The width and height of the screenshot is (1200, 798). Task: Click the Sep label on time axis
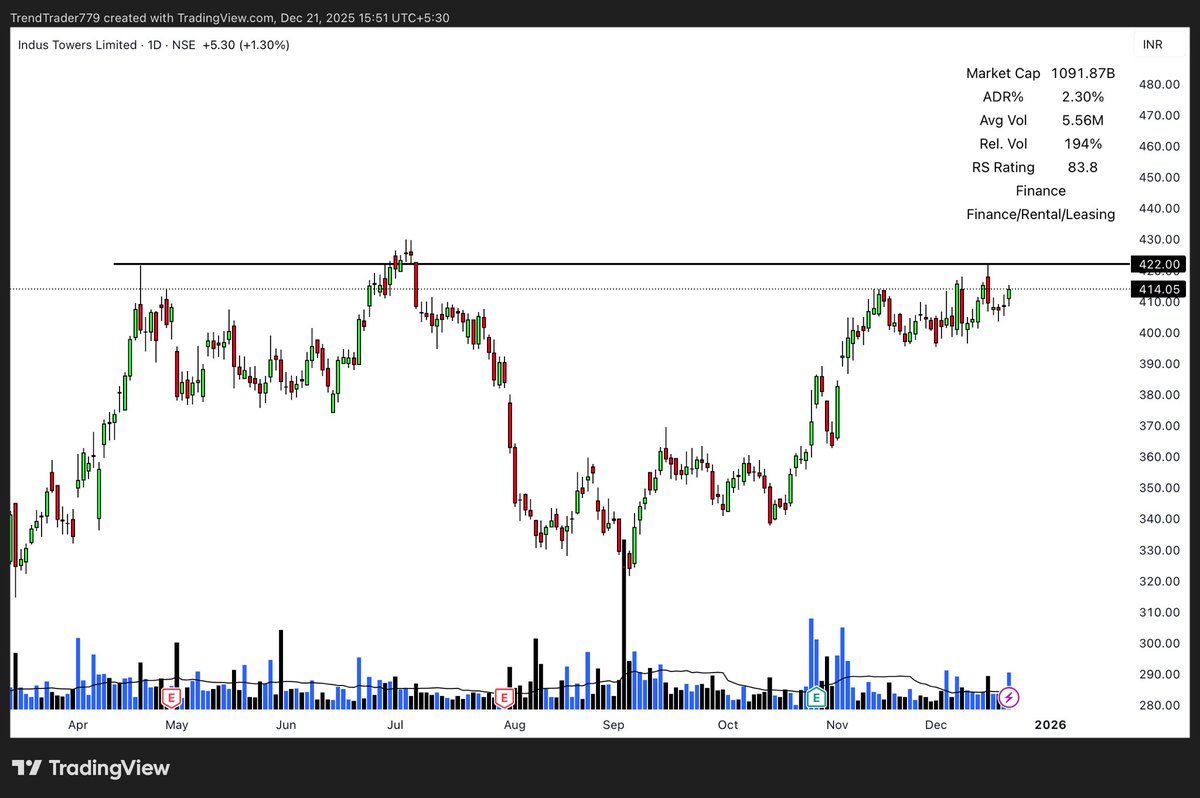[x=613, y=724]
